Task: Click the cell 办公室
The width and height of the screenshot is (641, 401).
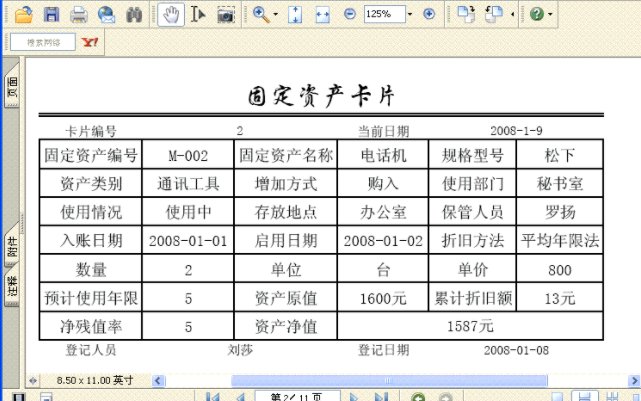Action: click(383, 212)
